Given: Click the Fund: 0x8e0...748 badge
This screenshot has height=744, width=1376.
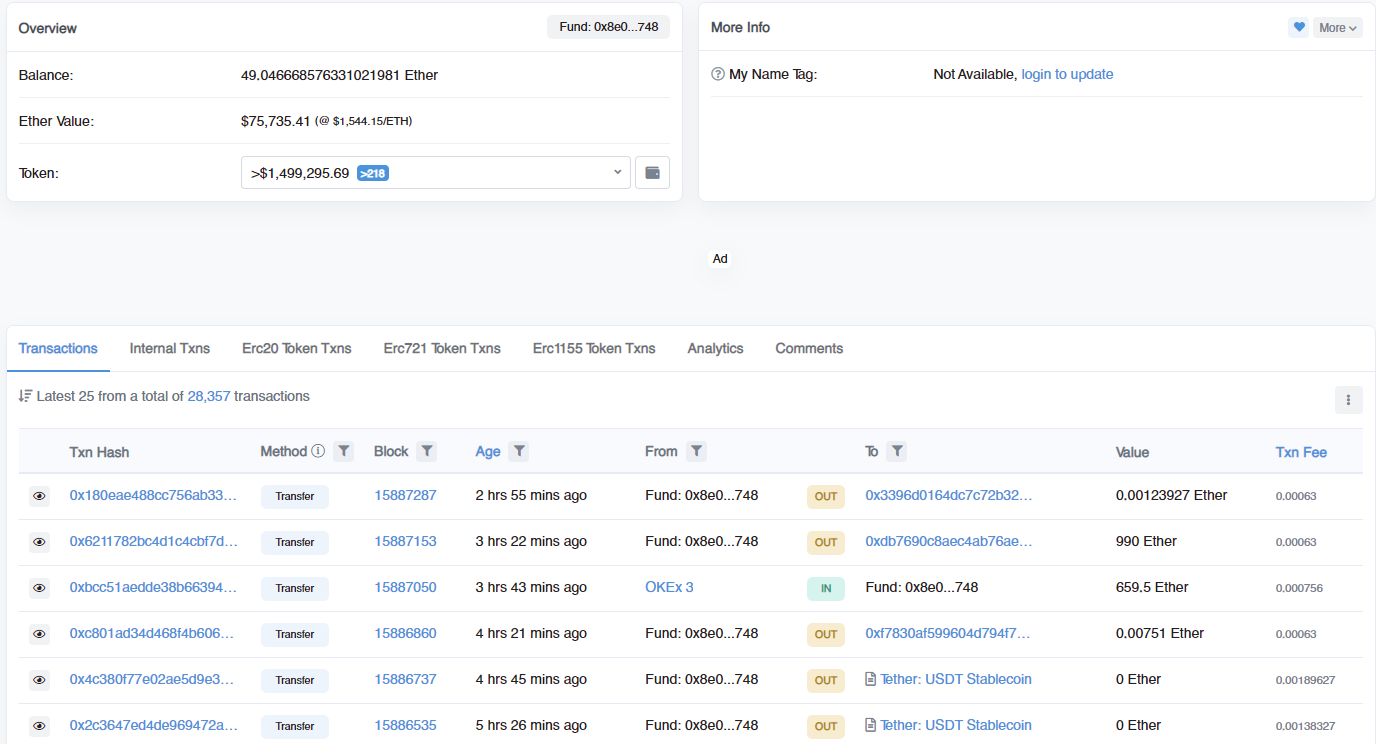Looking at the screenshot, I should (608, 27).
